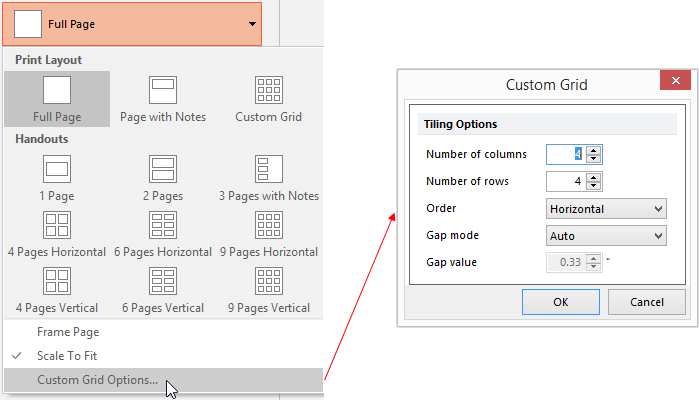The image size is (699, 400).
Task: Expand the Full Page layout dropdown
Action: pyautogui.click(x=252, y=23)
